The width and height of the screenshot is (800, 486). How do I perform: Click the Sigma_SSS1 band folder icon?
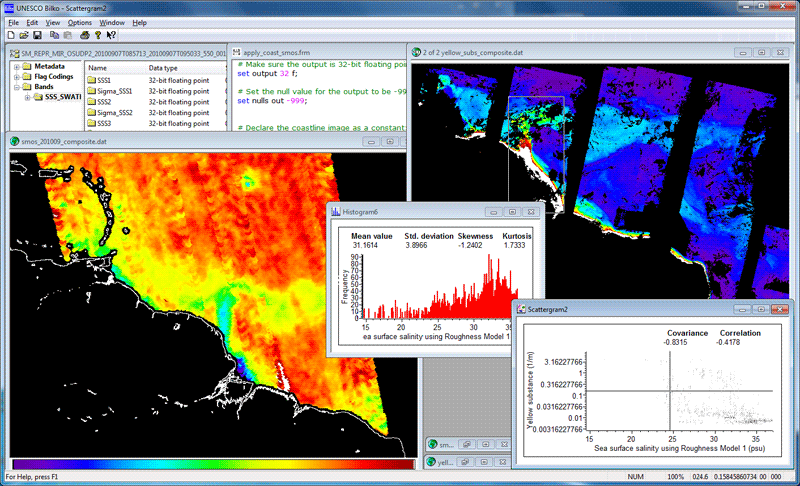click(91, 91)
